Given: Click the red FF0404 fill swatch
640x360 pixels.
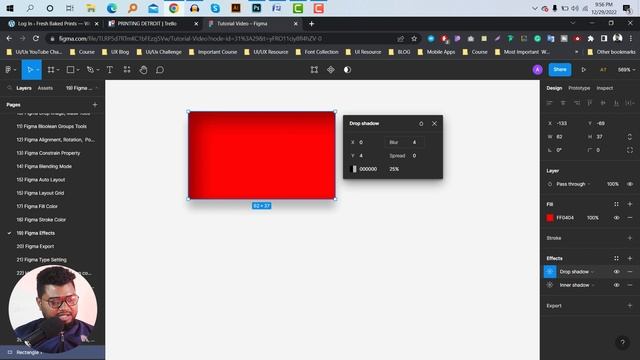Looking at the screenshot, I should [x=550, y=218].
